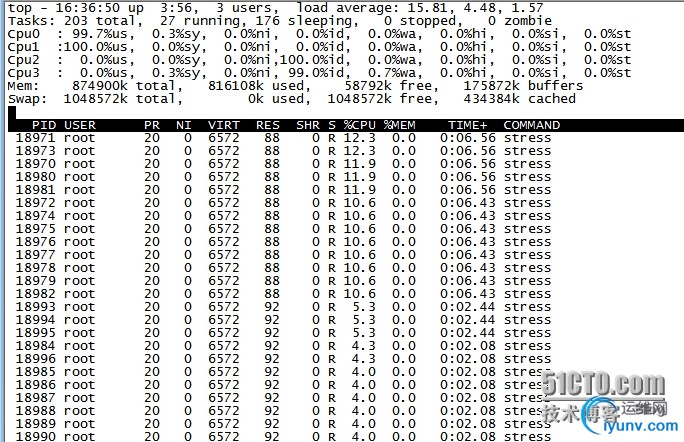684x442 pixels.
Task: Click the RES column header
Action: [x=268, y=125]
